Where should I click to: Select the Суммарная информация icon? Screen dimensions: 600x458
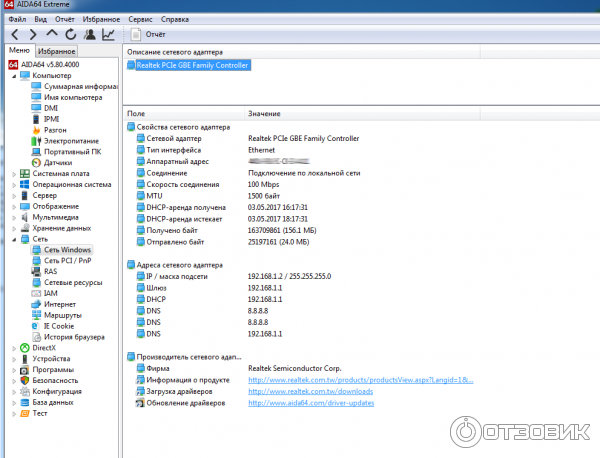click(36, 86)
